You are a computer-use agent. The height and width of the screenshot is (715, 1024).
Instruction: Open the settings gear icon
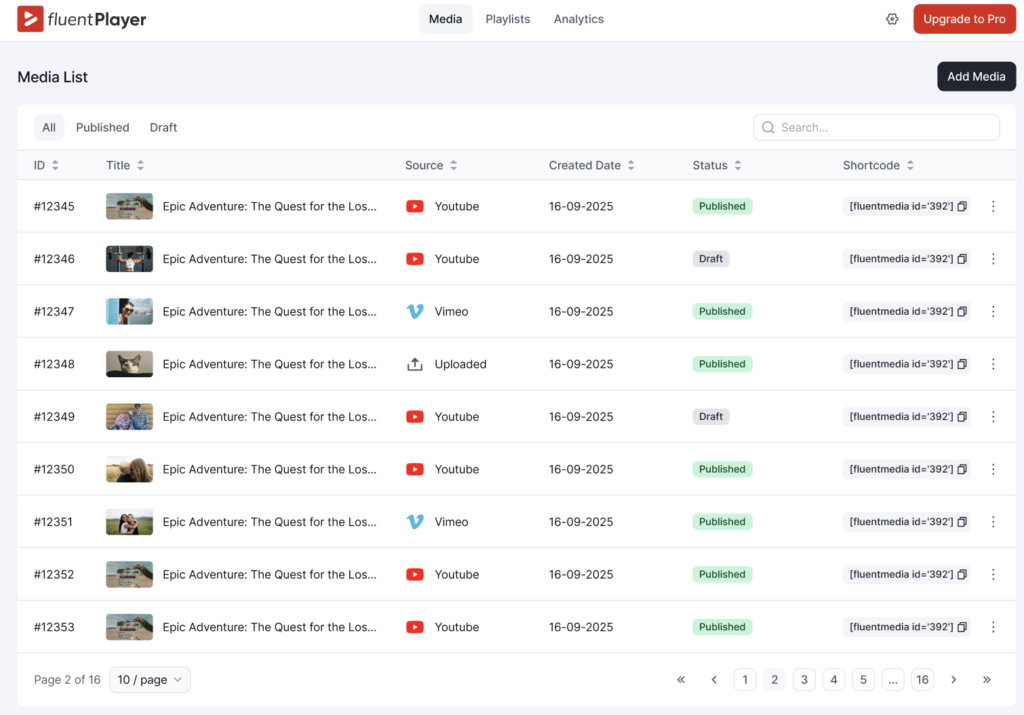tap(892, 18)
